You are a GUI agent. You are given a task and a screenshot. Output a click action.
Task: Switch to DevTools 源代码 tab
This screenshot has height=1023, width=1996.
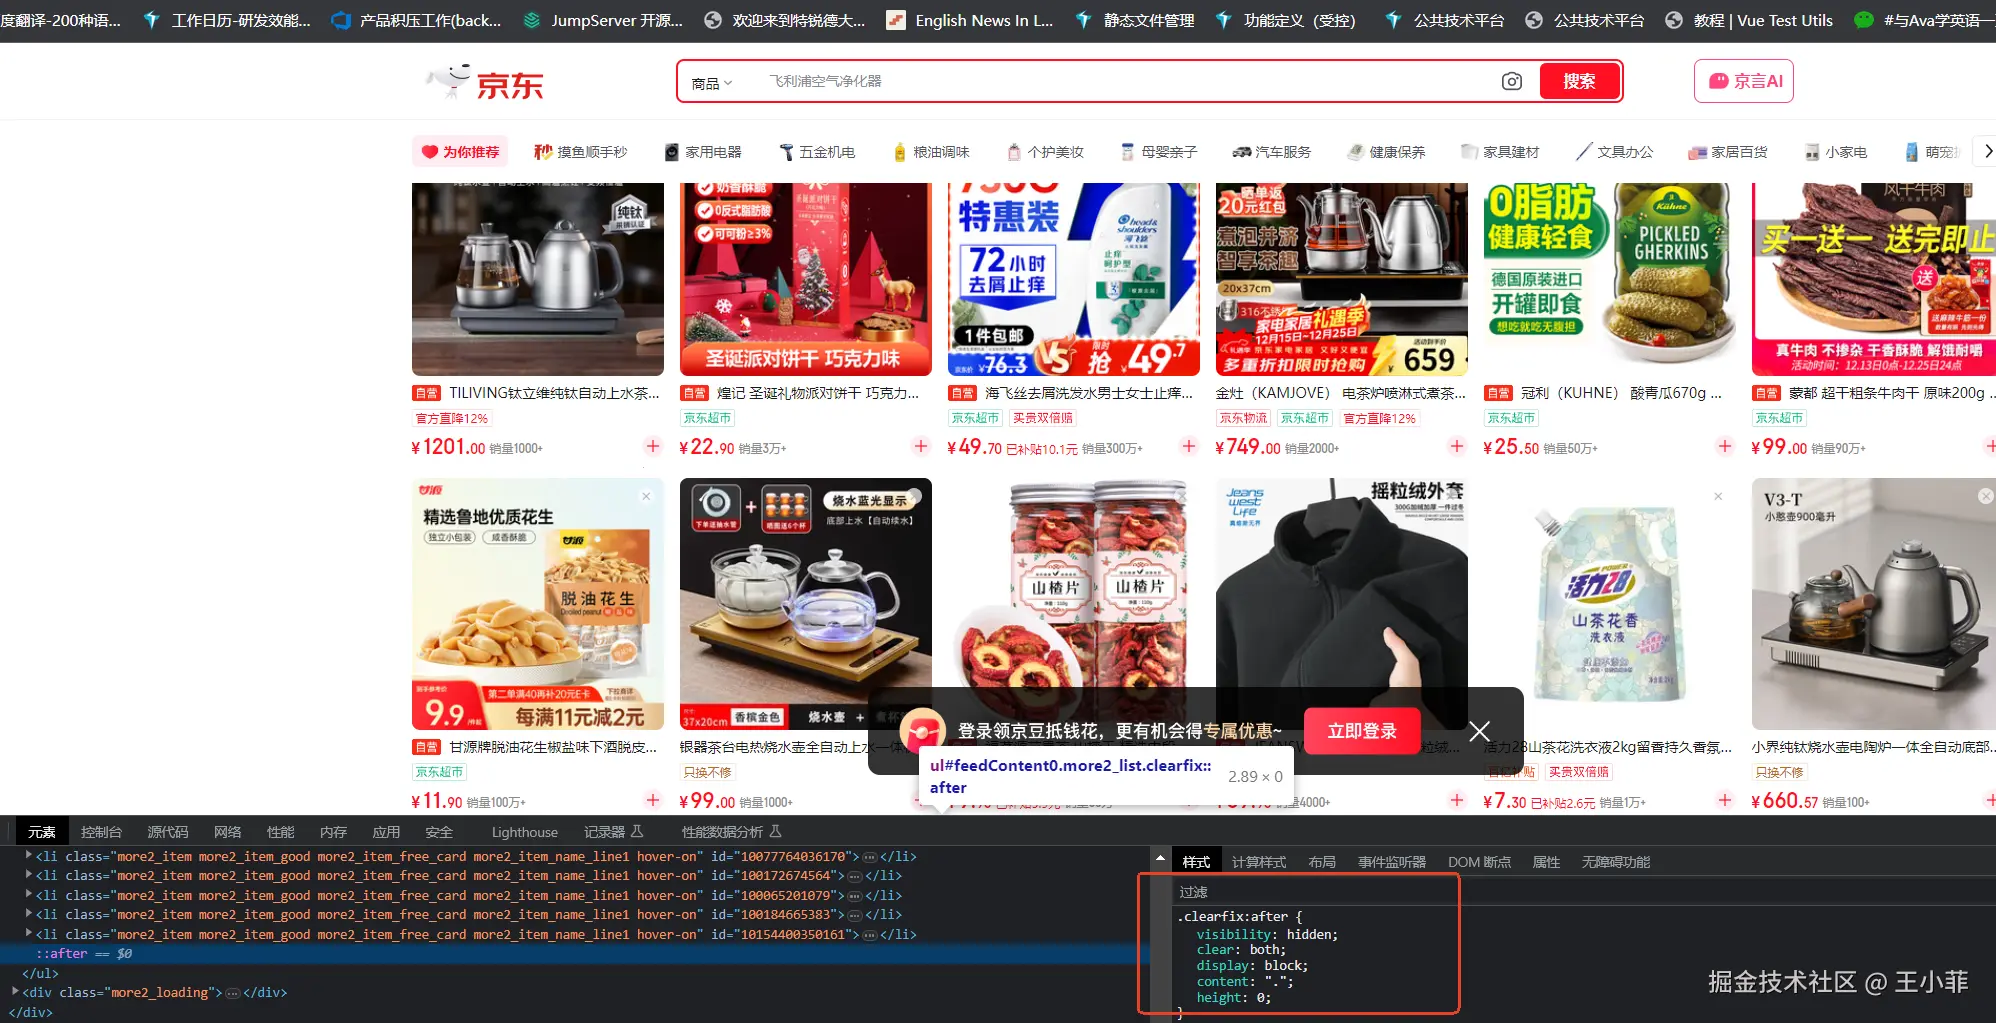pos(168,832)
